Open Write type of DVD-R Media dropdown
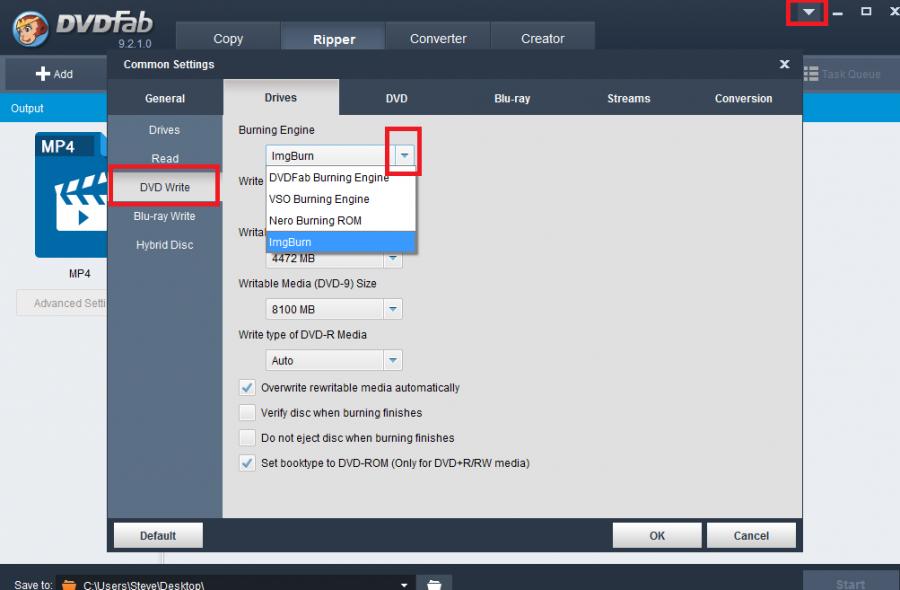This screenshot has height=590, width=900. tap(393, 360)
